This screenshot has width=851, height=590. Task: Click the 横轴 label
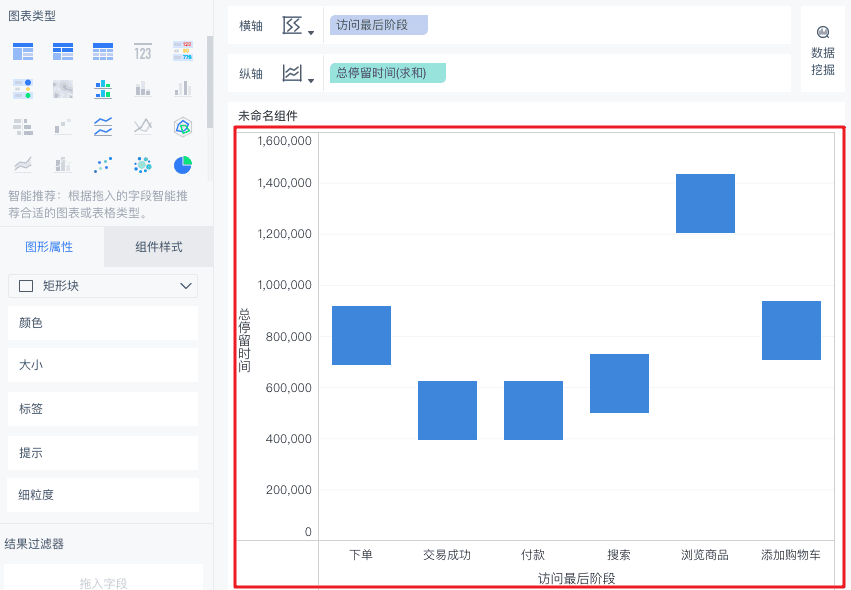(x=251, y=26)
